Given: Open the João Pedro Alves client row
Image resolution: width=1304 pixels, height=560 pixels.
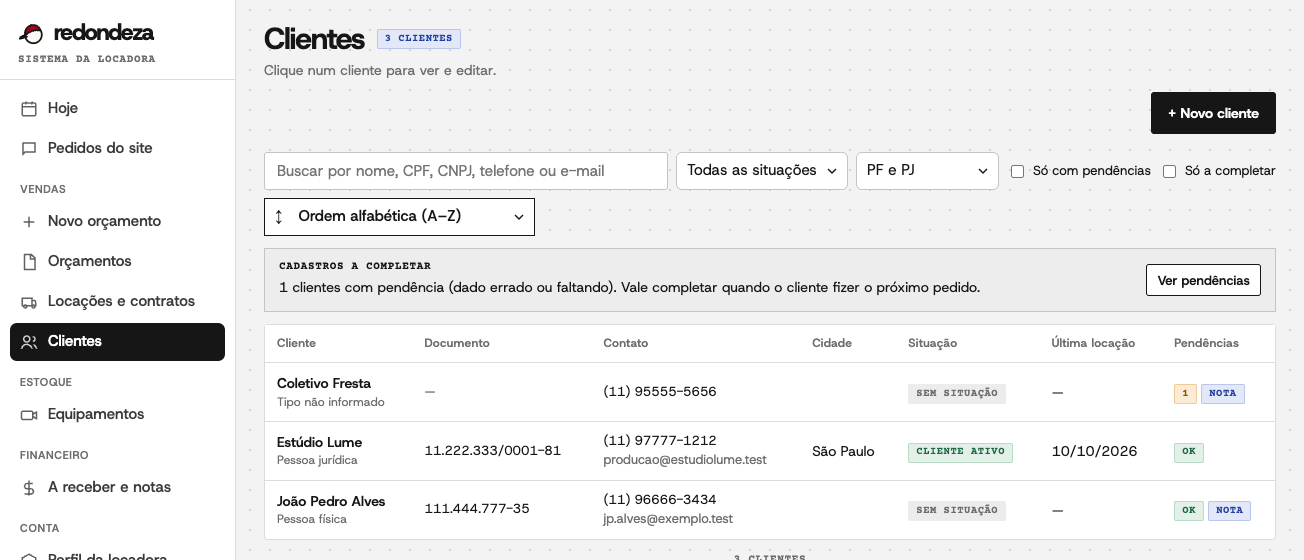Looking at the screenshot, I should pyautogui.click(x=770, y=510).
